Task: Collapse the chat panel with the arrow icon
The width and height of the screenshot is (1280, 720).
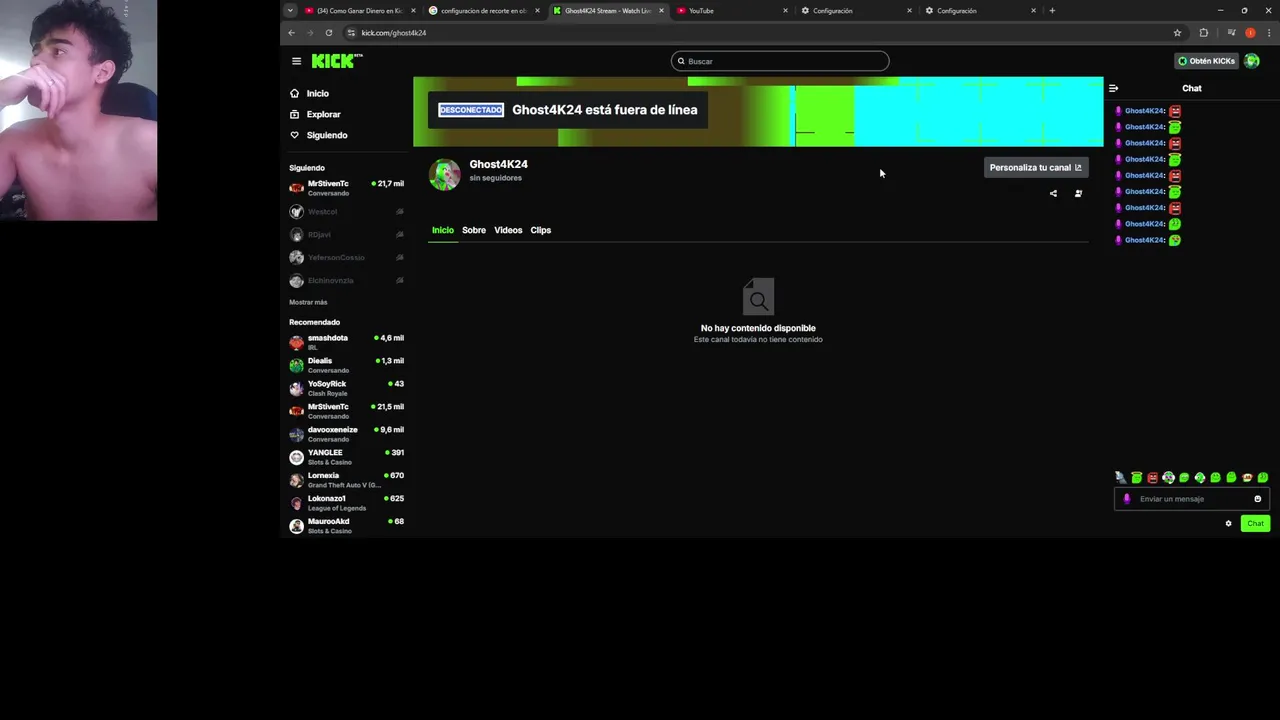Action: tap(1114, 88)
